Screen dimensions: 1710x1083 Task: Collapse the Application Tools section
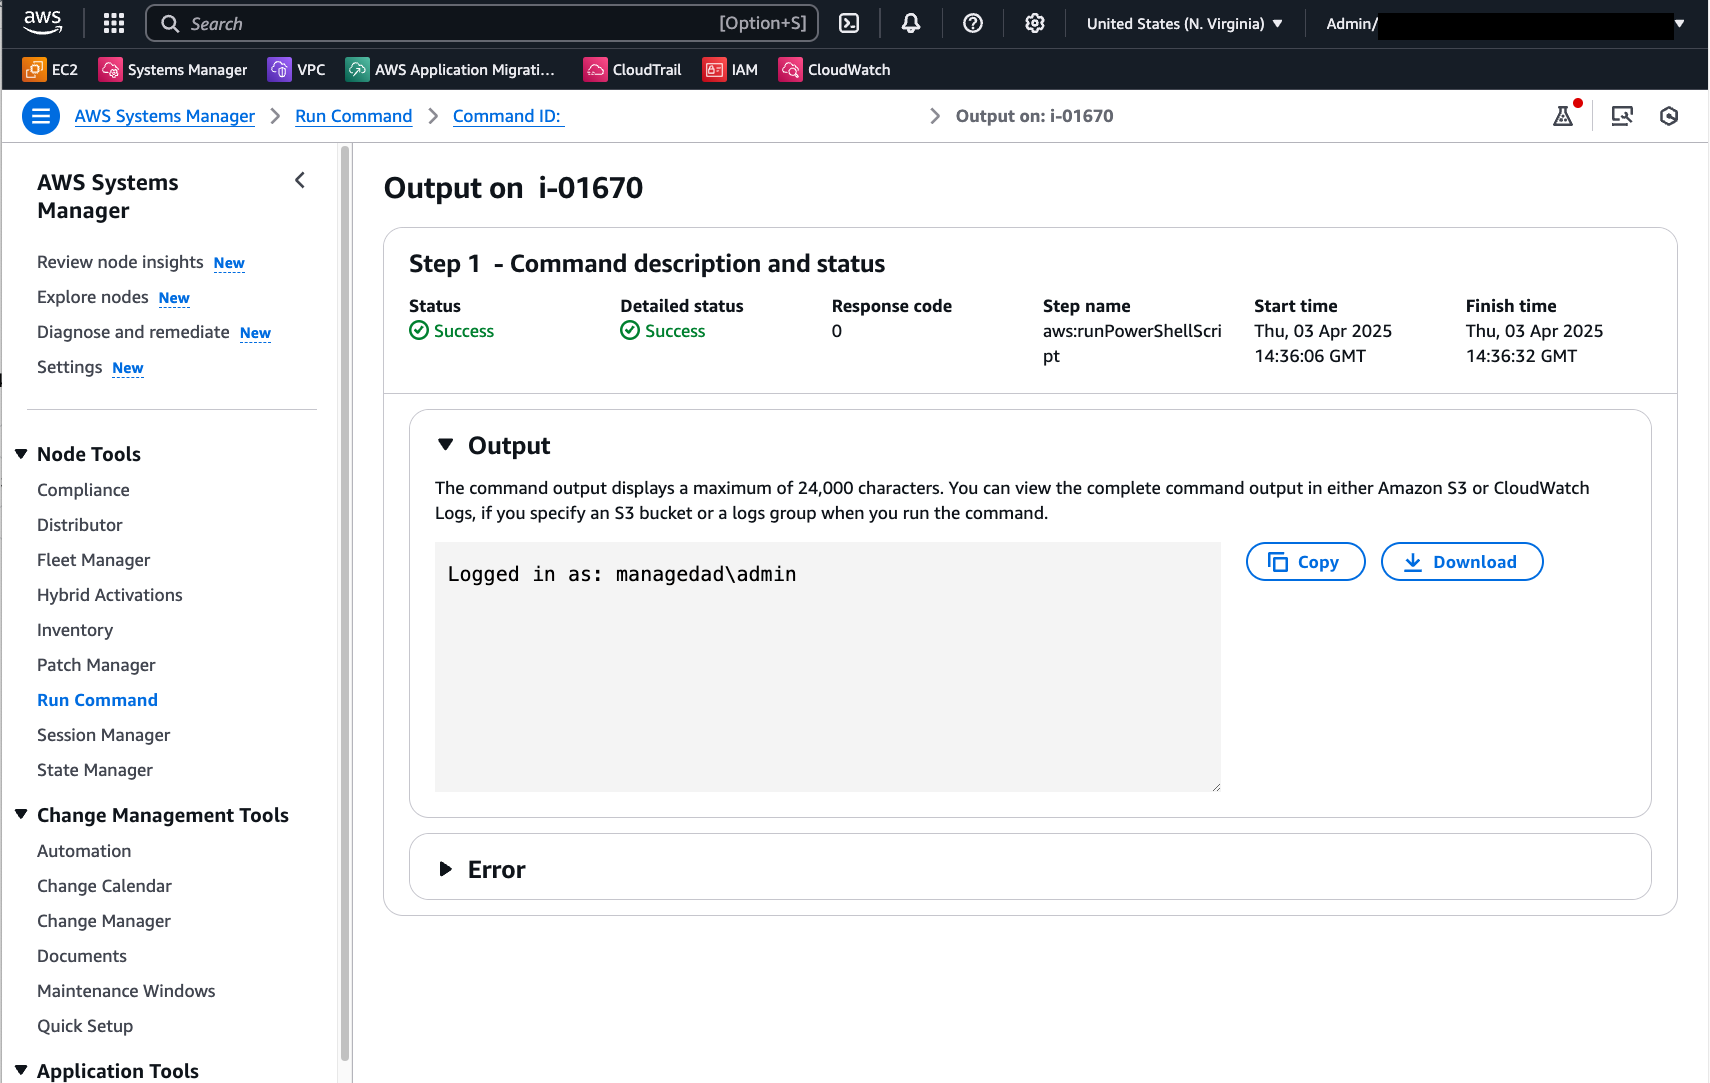(21, 1070)
